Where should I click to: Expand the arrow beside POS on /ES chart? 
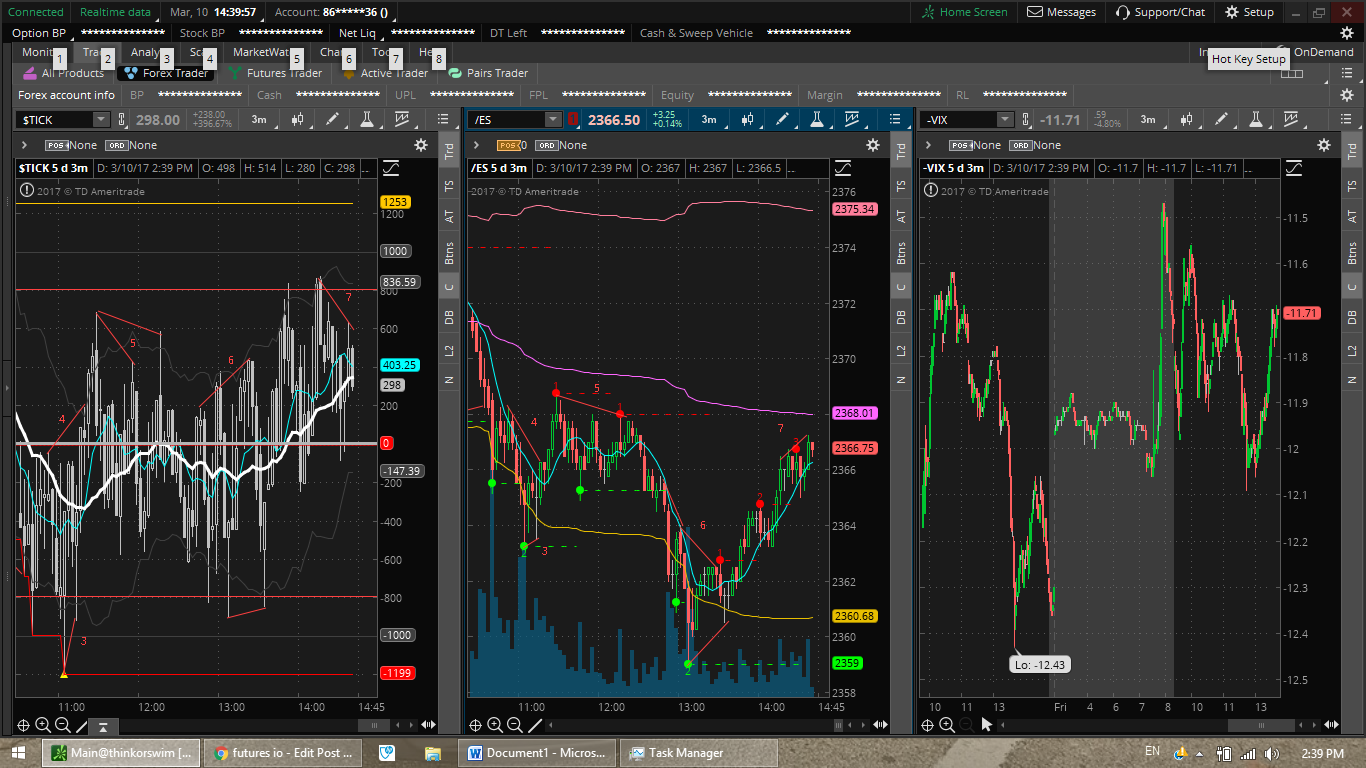(476, 145)
